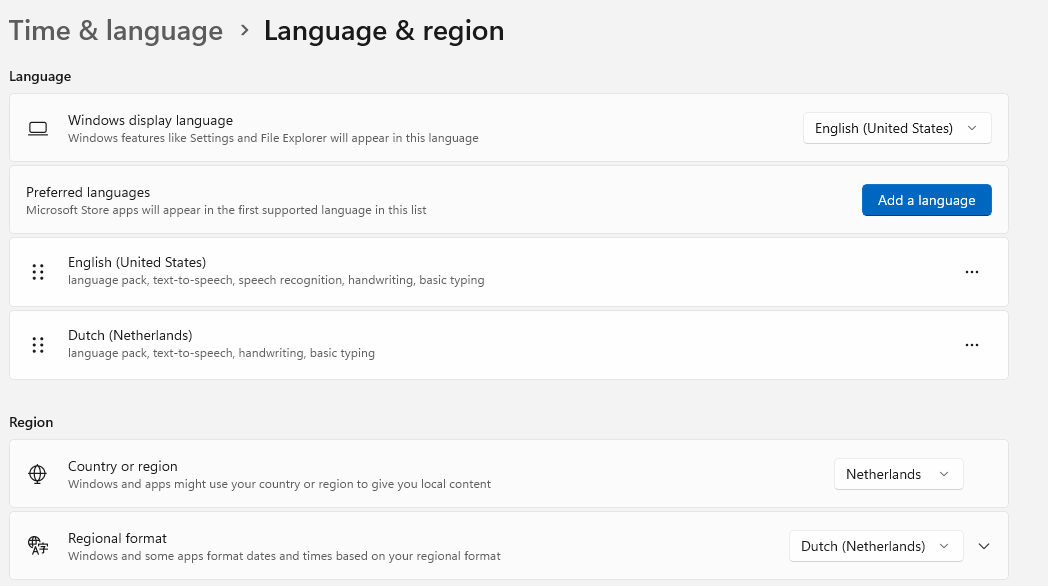Click the Regional format character icon
1048x586 pixels.
pyautogui.click(x=37, y=545)
